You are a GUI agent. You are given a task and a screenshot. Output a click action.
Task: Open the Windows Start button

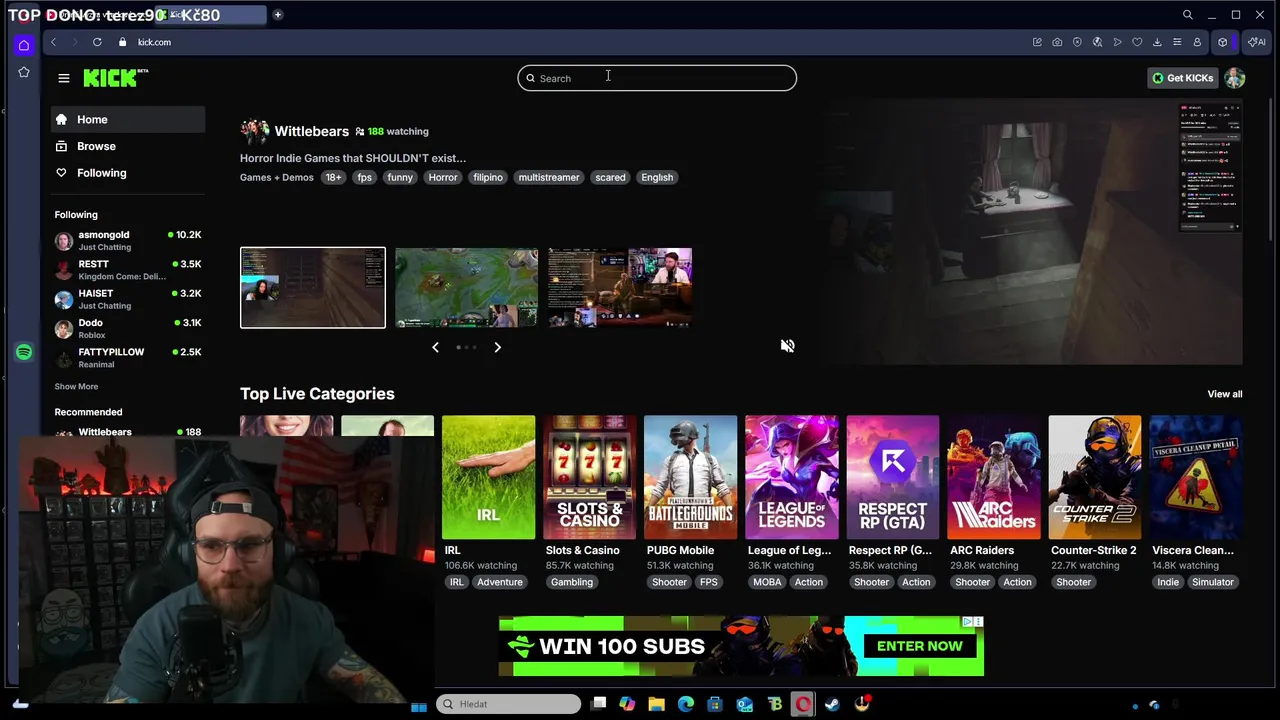click(419, 705)
